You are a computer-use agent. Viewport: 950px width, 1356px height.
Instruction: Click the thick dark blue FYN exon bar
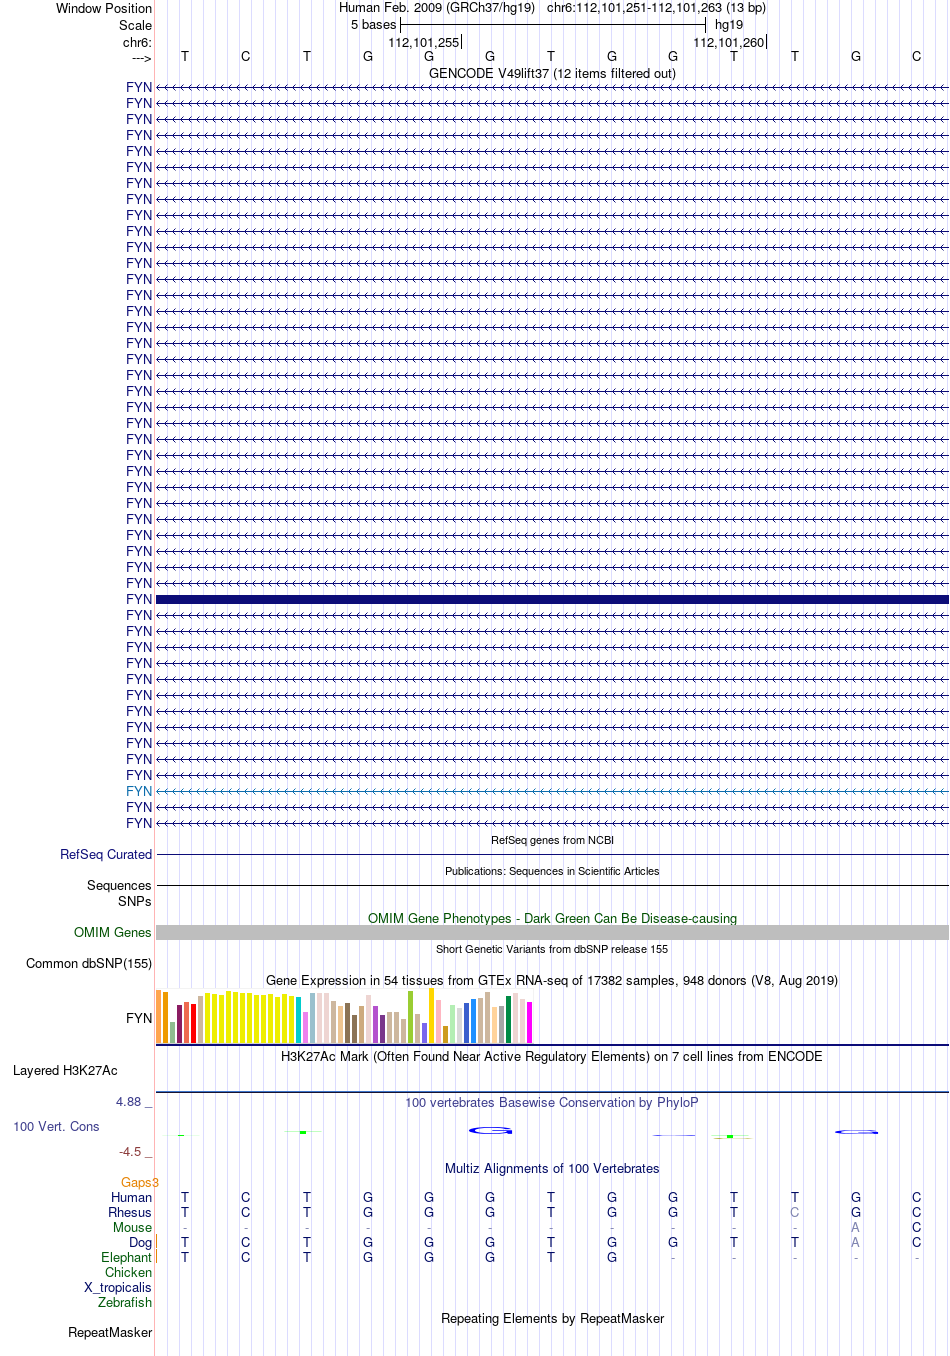[x=552, y=599]
